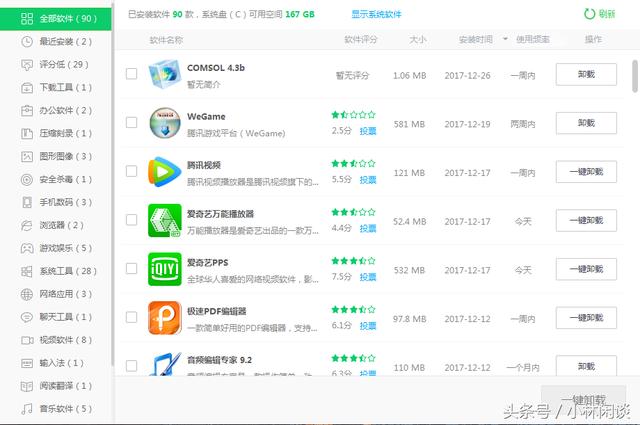This screenshot has width=640, height=425.
Task: Click the 爱奇艺PPS iQIYI icon
Action: 164,269
